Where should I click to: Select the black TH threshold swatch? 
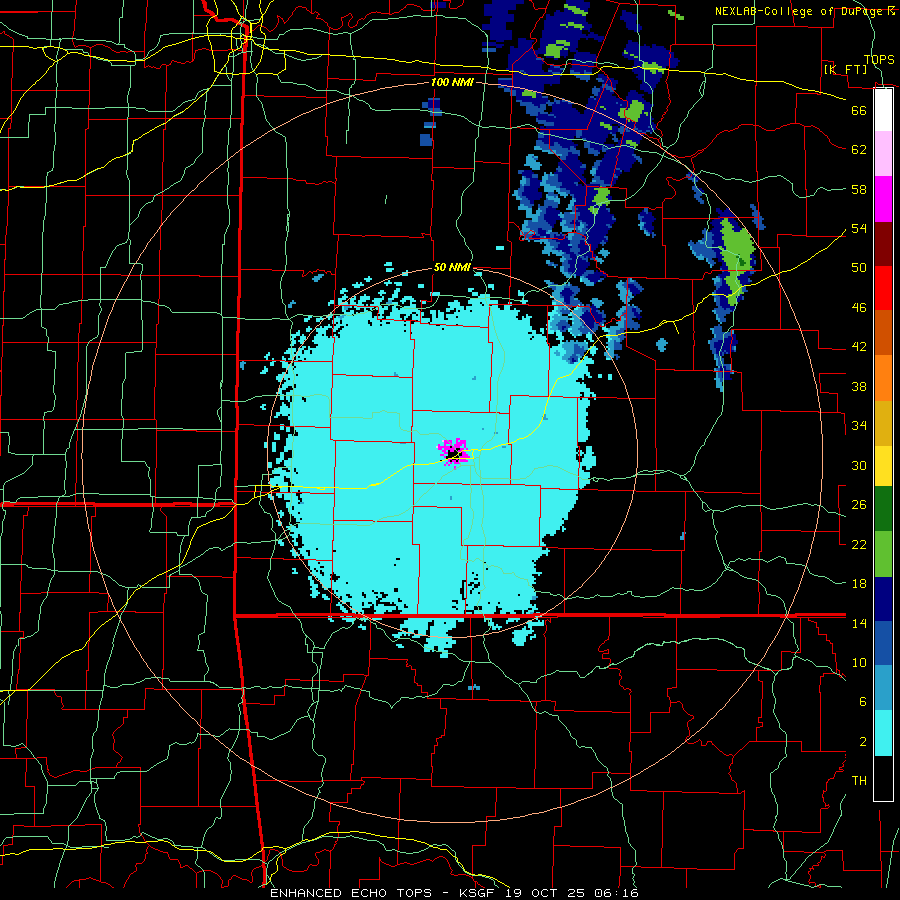(x=883, y=778)
